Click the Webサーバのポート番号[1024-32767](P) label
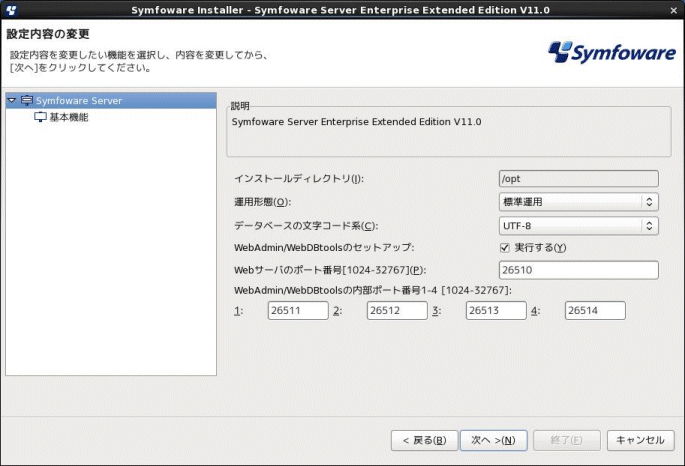685x466 pixels. point(330,270)
